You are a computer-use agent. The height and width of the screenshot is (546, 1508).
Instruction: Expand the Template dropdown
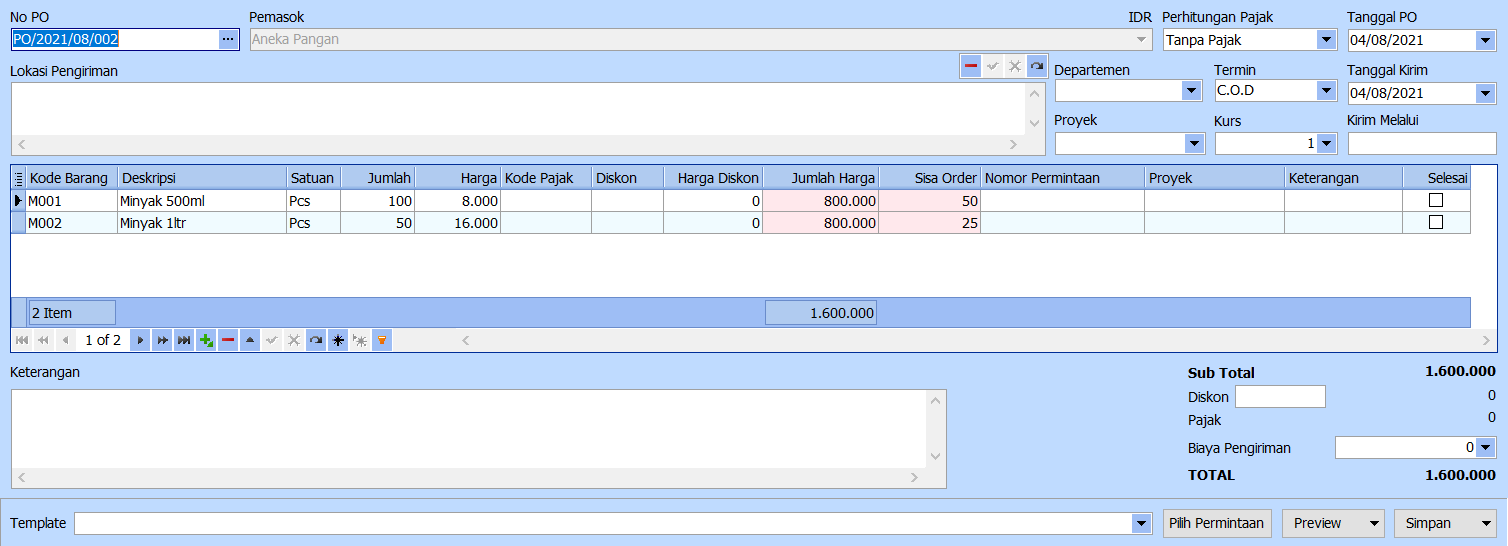pyautogui.click(x=1141, y=524)
